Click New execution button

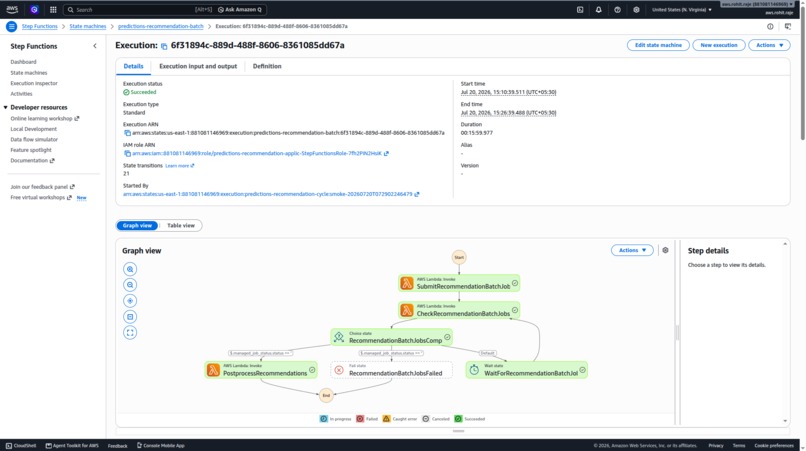pyautogui.click(x=719, y=45)
